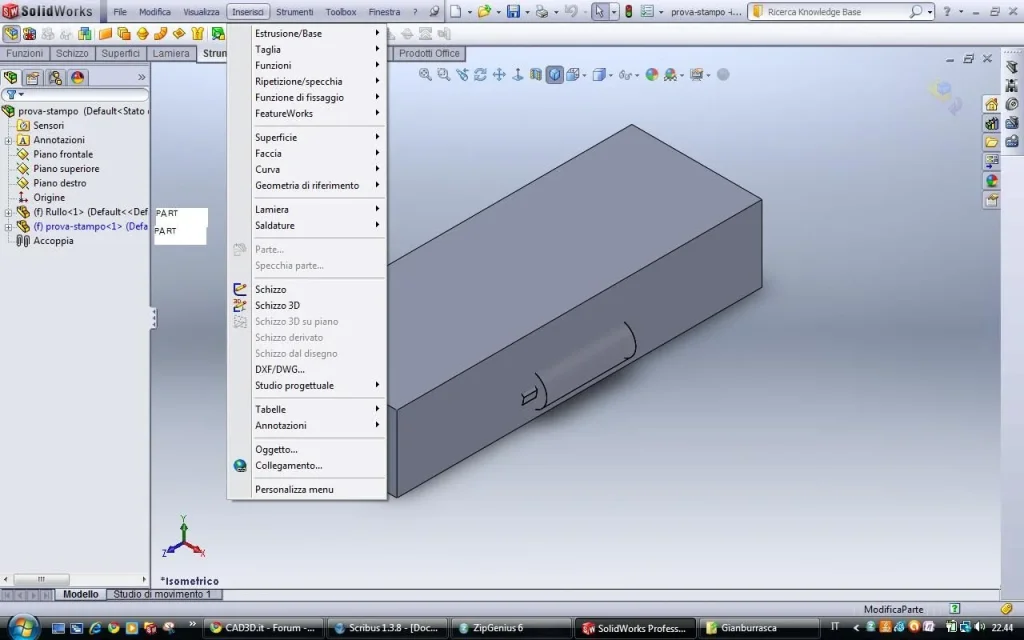Image resolution: width=1024 pixels, height=640 pixels.
Task: Open the New document dropdown arrow
Action: click(469, 12)
